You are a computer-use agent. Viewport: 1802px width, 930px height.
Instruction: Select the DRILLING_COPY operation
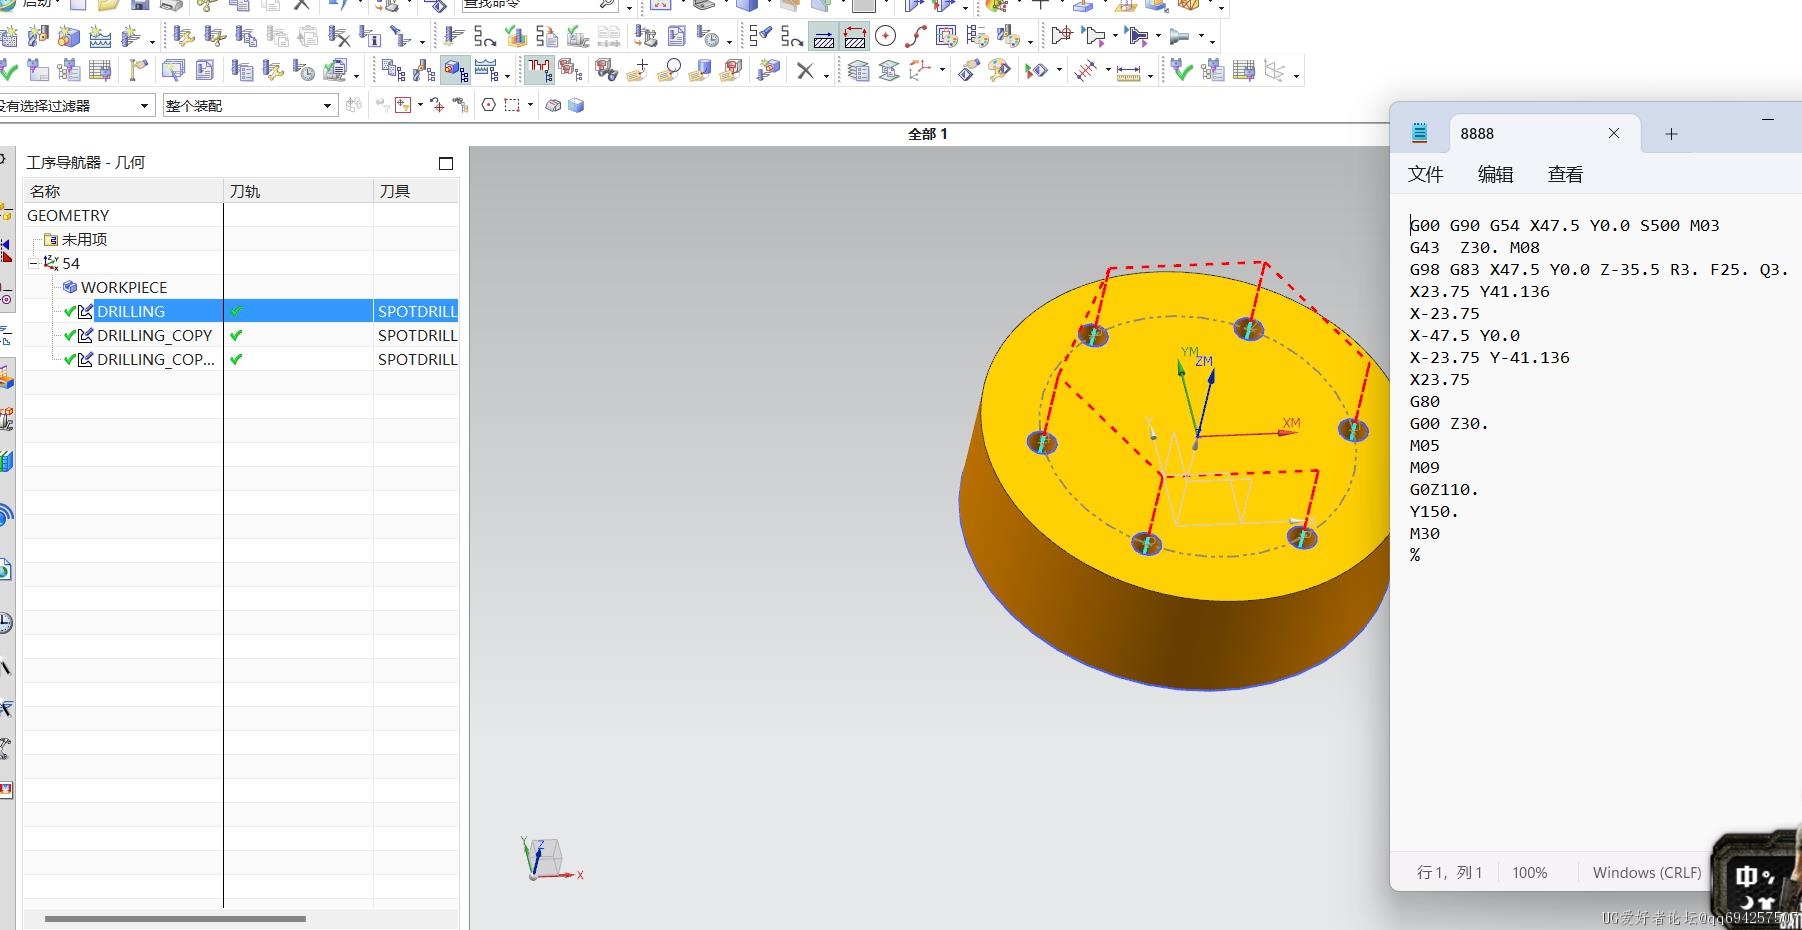[154, 335]
